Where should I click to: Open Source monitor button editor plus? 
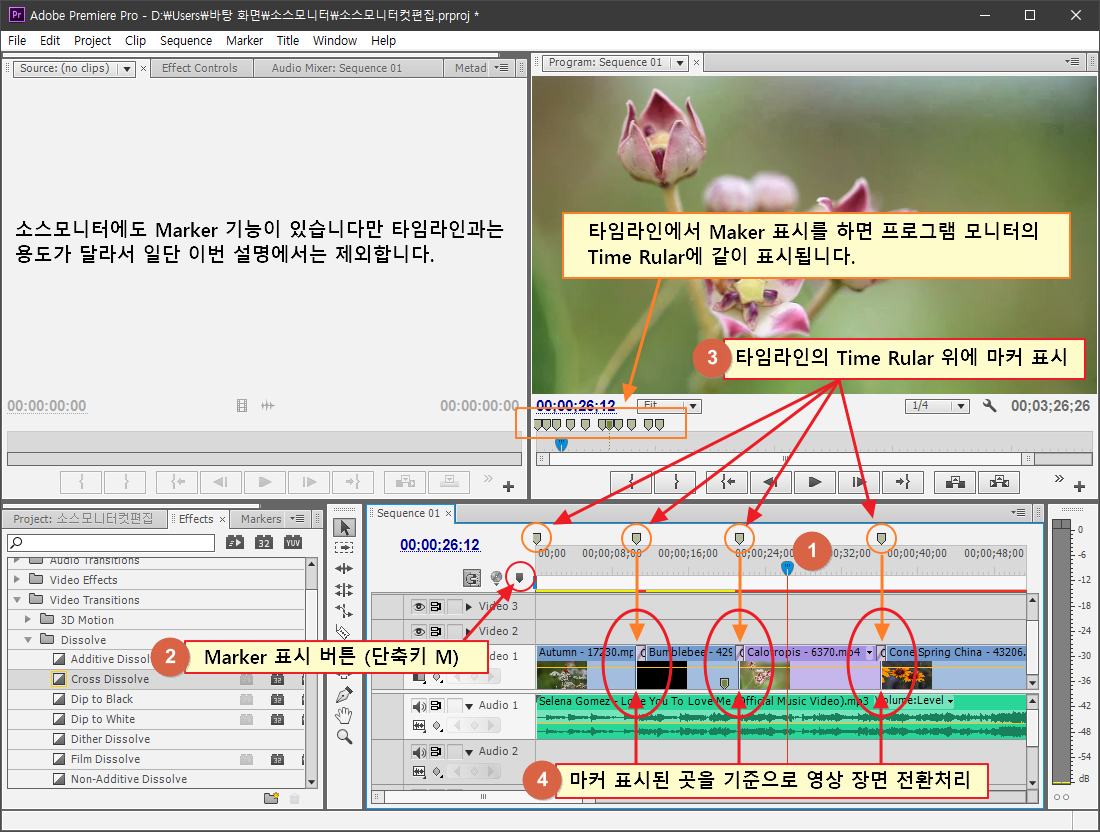click(x=509, y=486)
